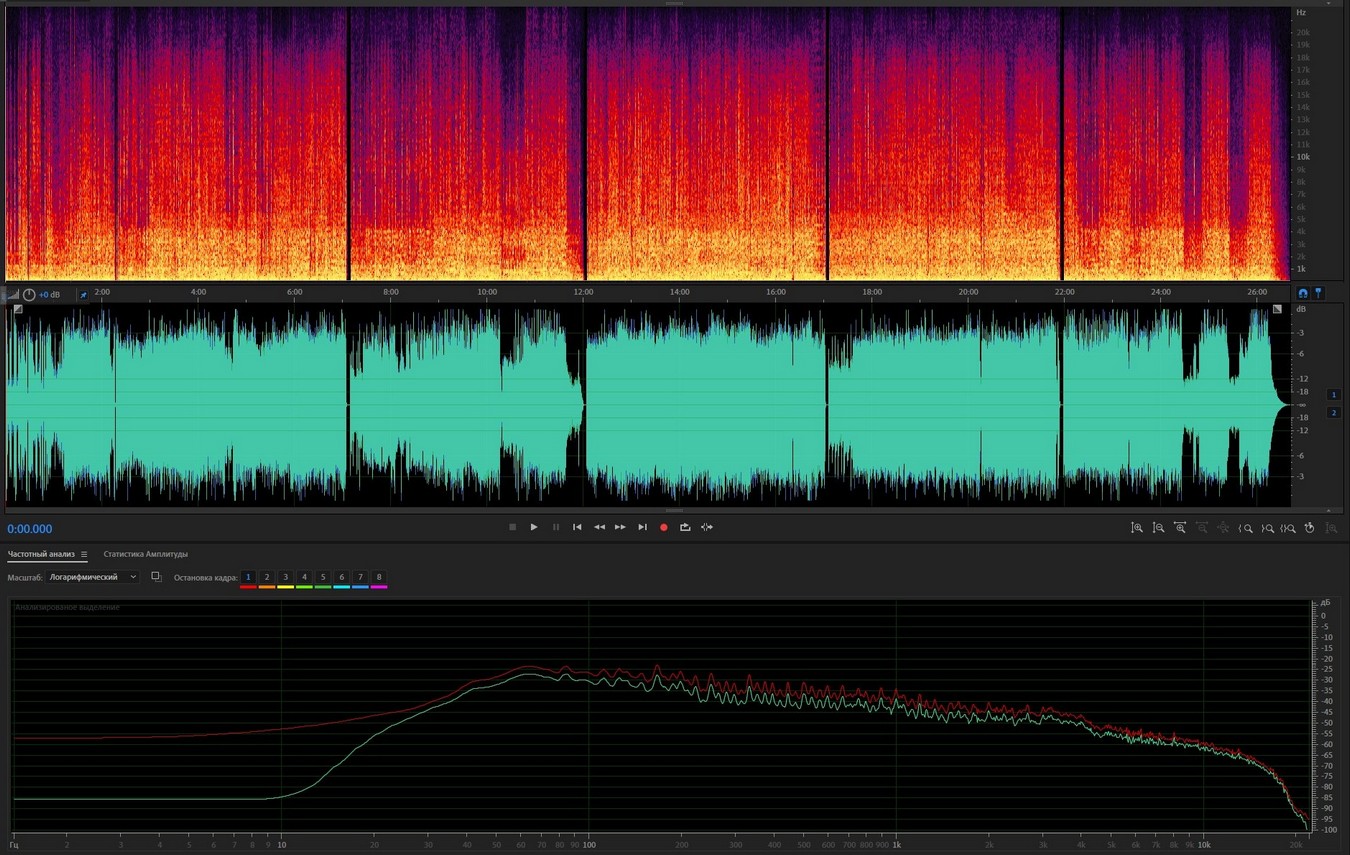Adjust the +0 dB volume knob
1350x855 pixels.
pos(29,295)
